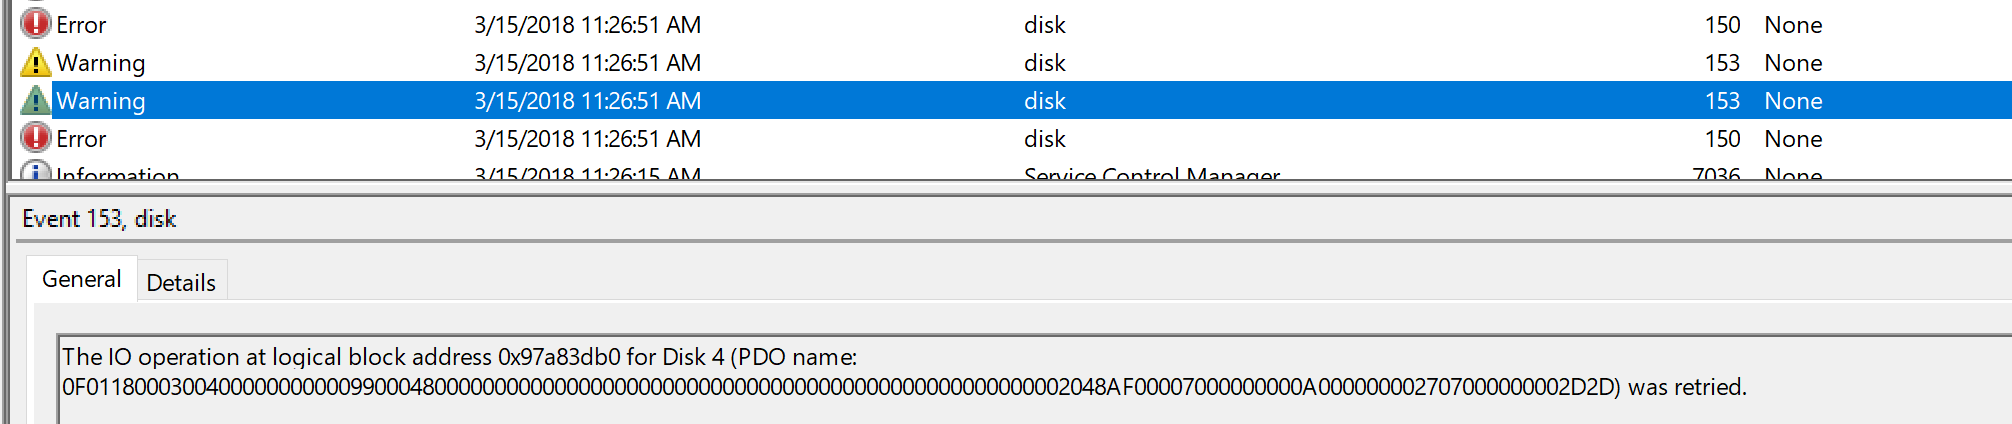Click the "Event 153, disk" header
The image size is (2012, 424).
[99, 219]
